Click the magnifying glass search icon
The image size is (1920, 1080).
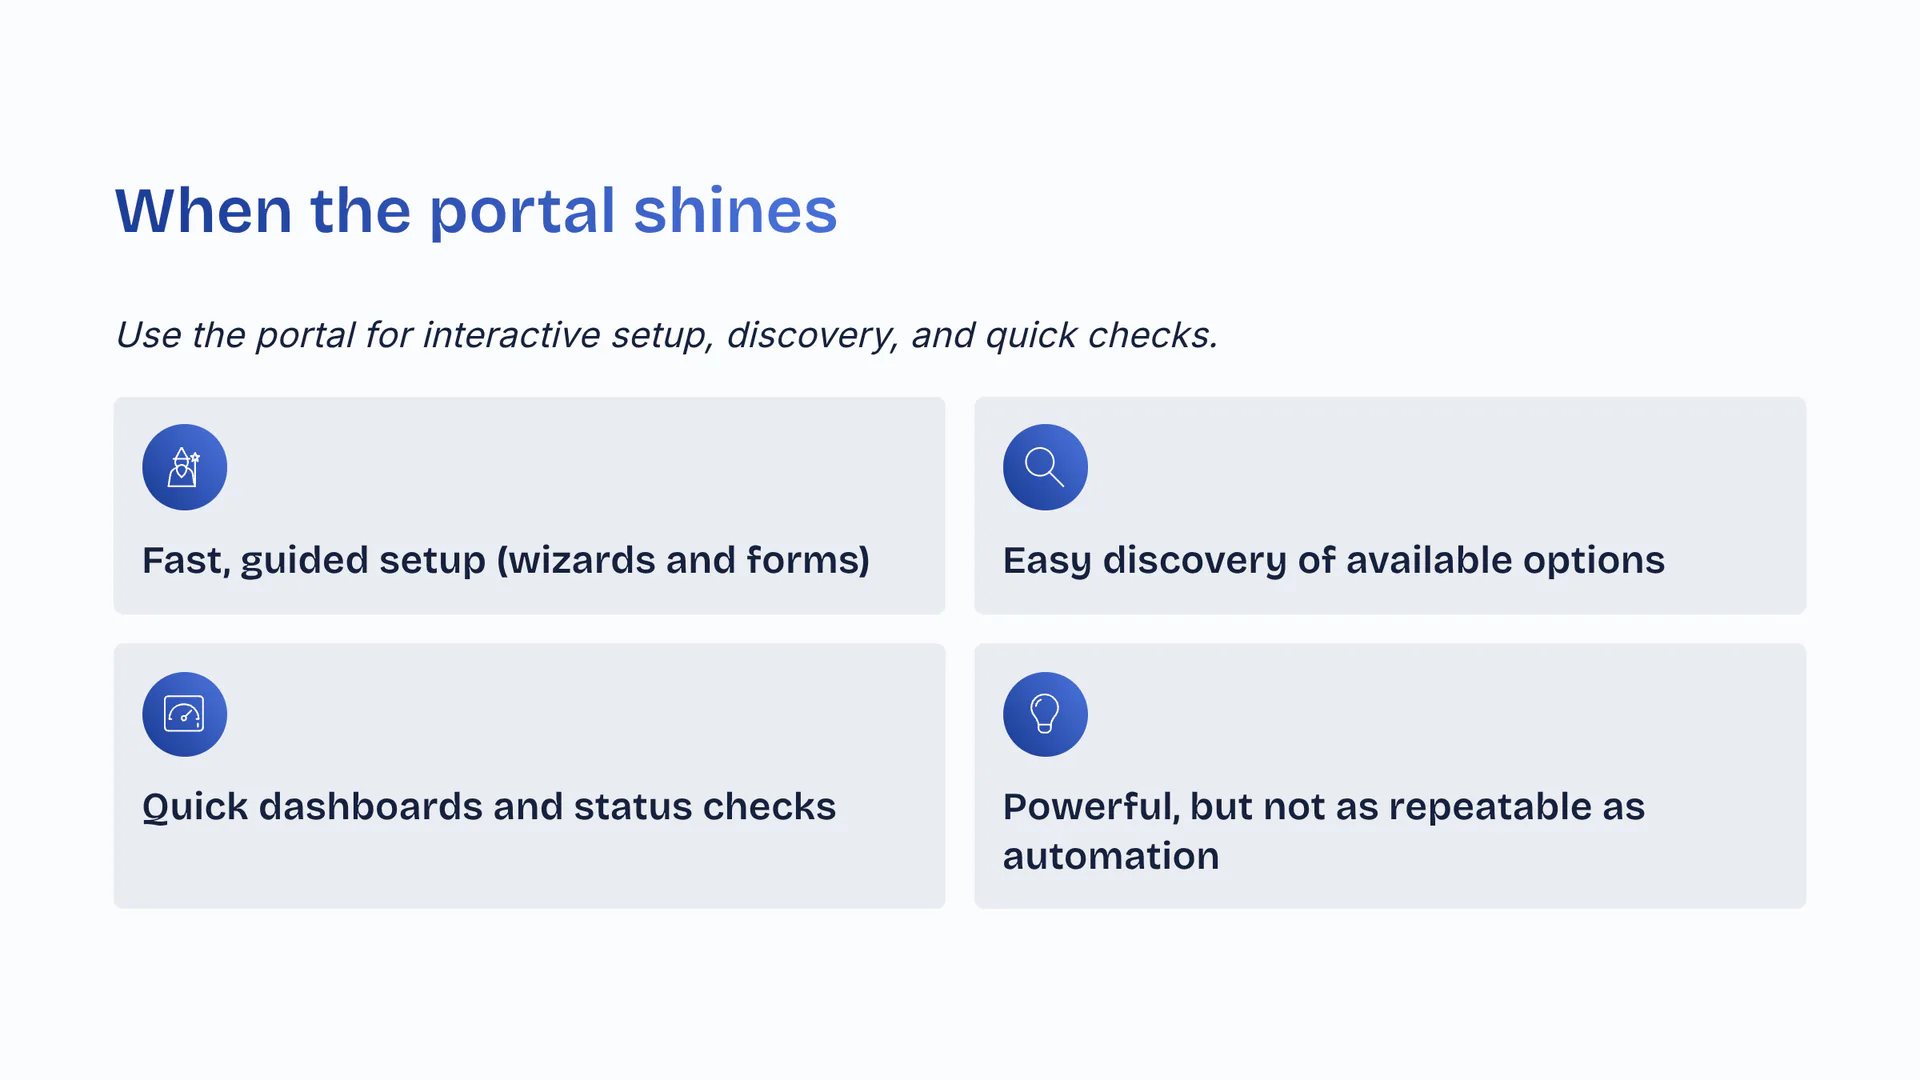[1045, 467]
